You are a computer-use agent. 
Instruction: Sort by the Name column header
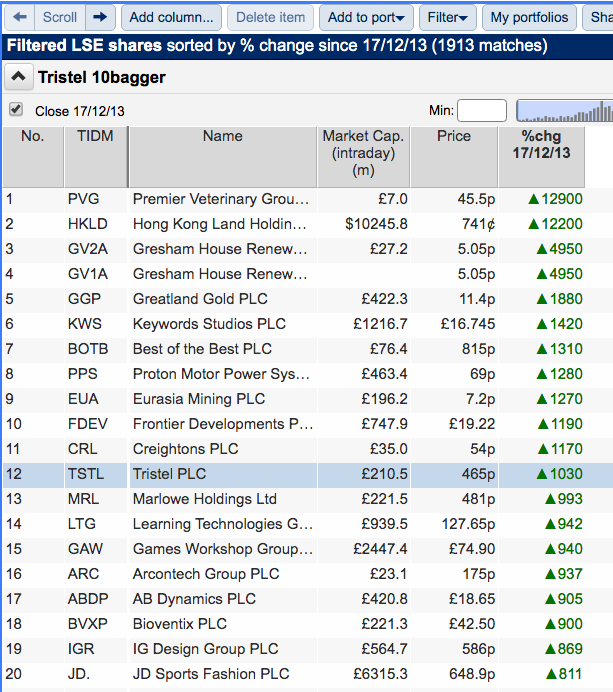click(223, 157)
